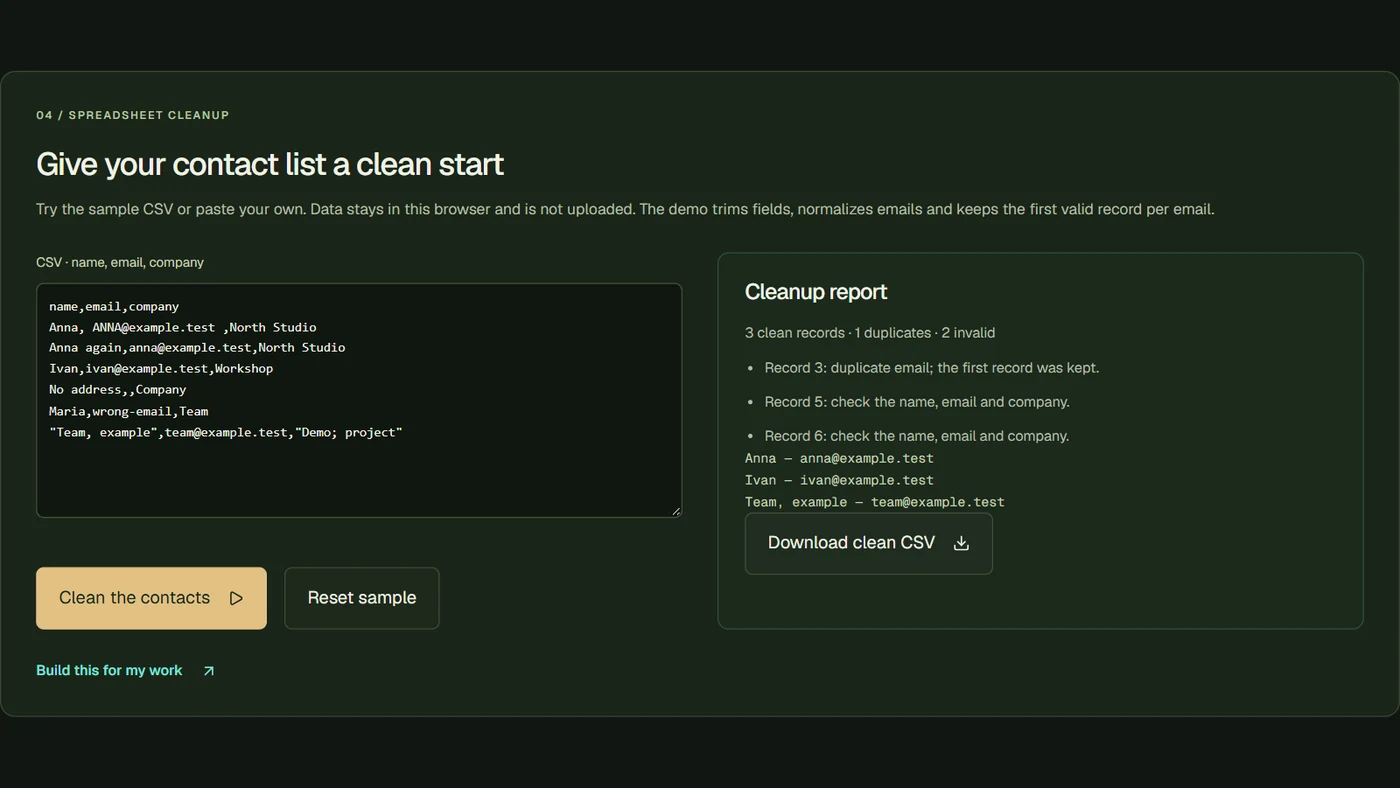The height and width of the screenshot is (788, 1400).
Task: Click the Reset sample button
Action: point(362,598)
